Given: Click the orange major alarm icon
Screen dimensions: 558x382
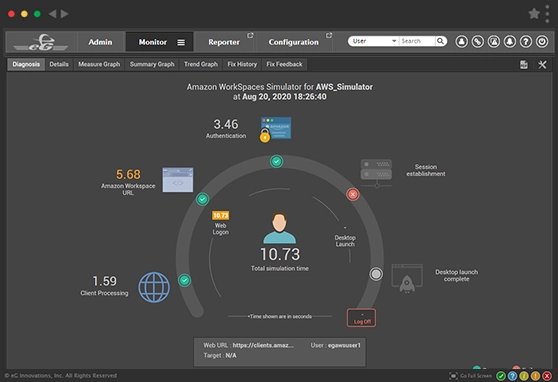Looking at the screenshot, I should [535, 376].
